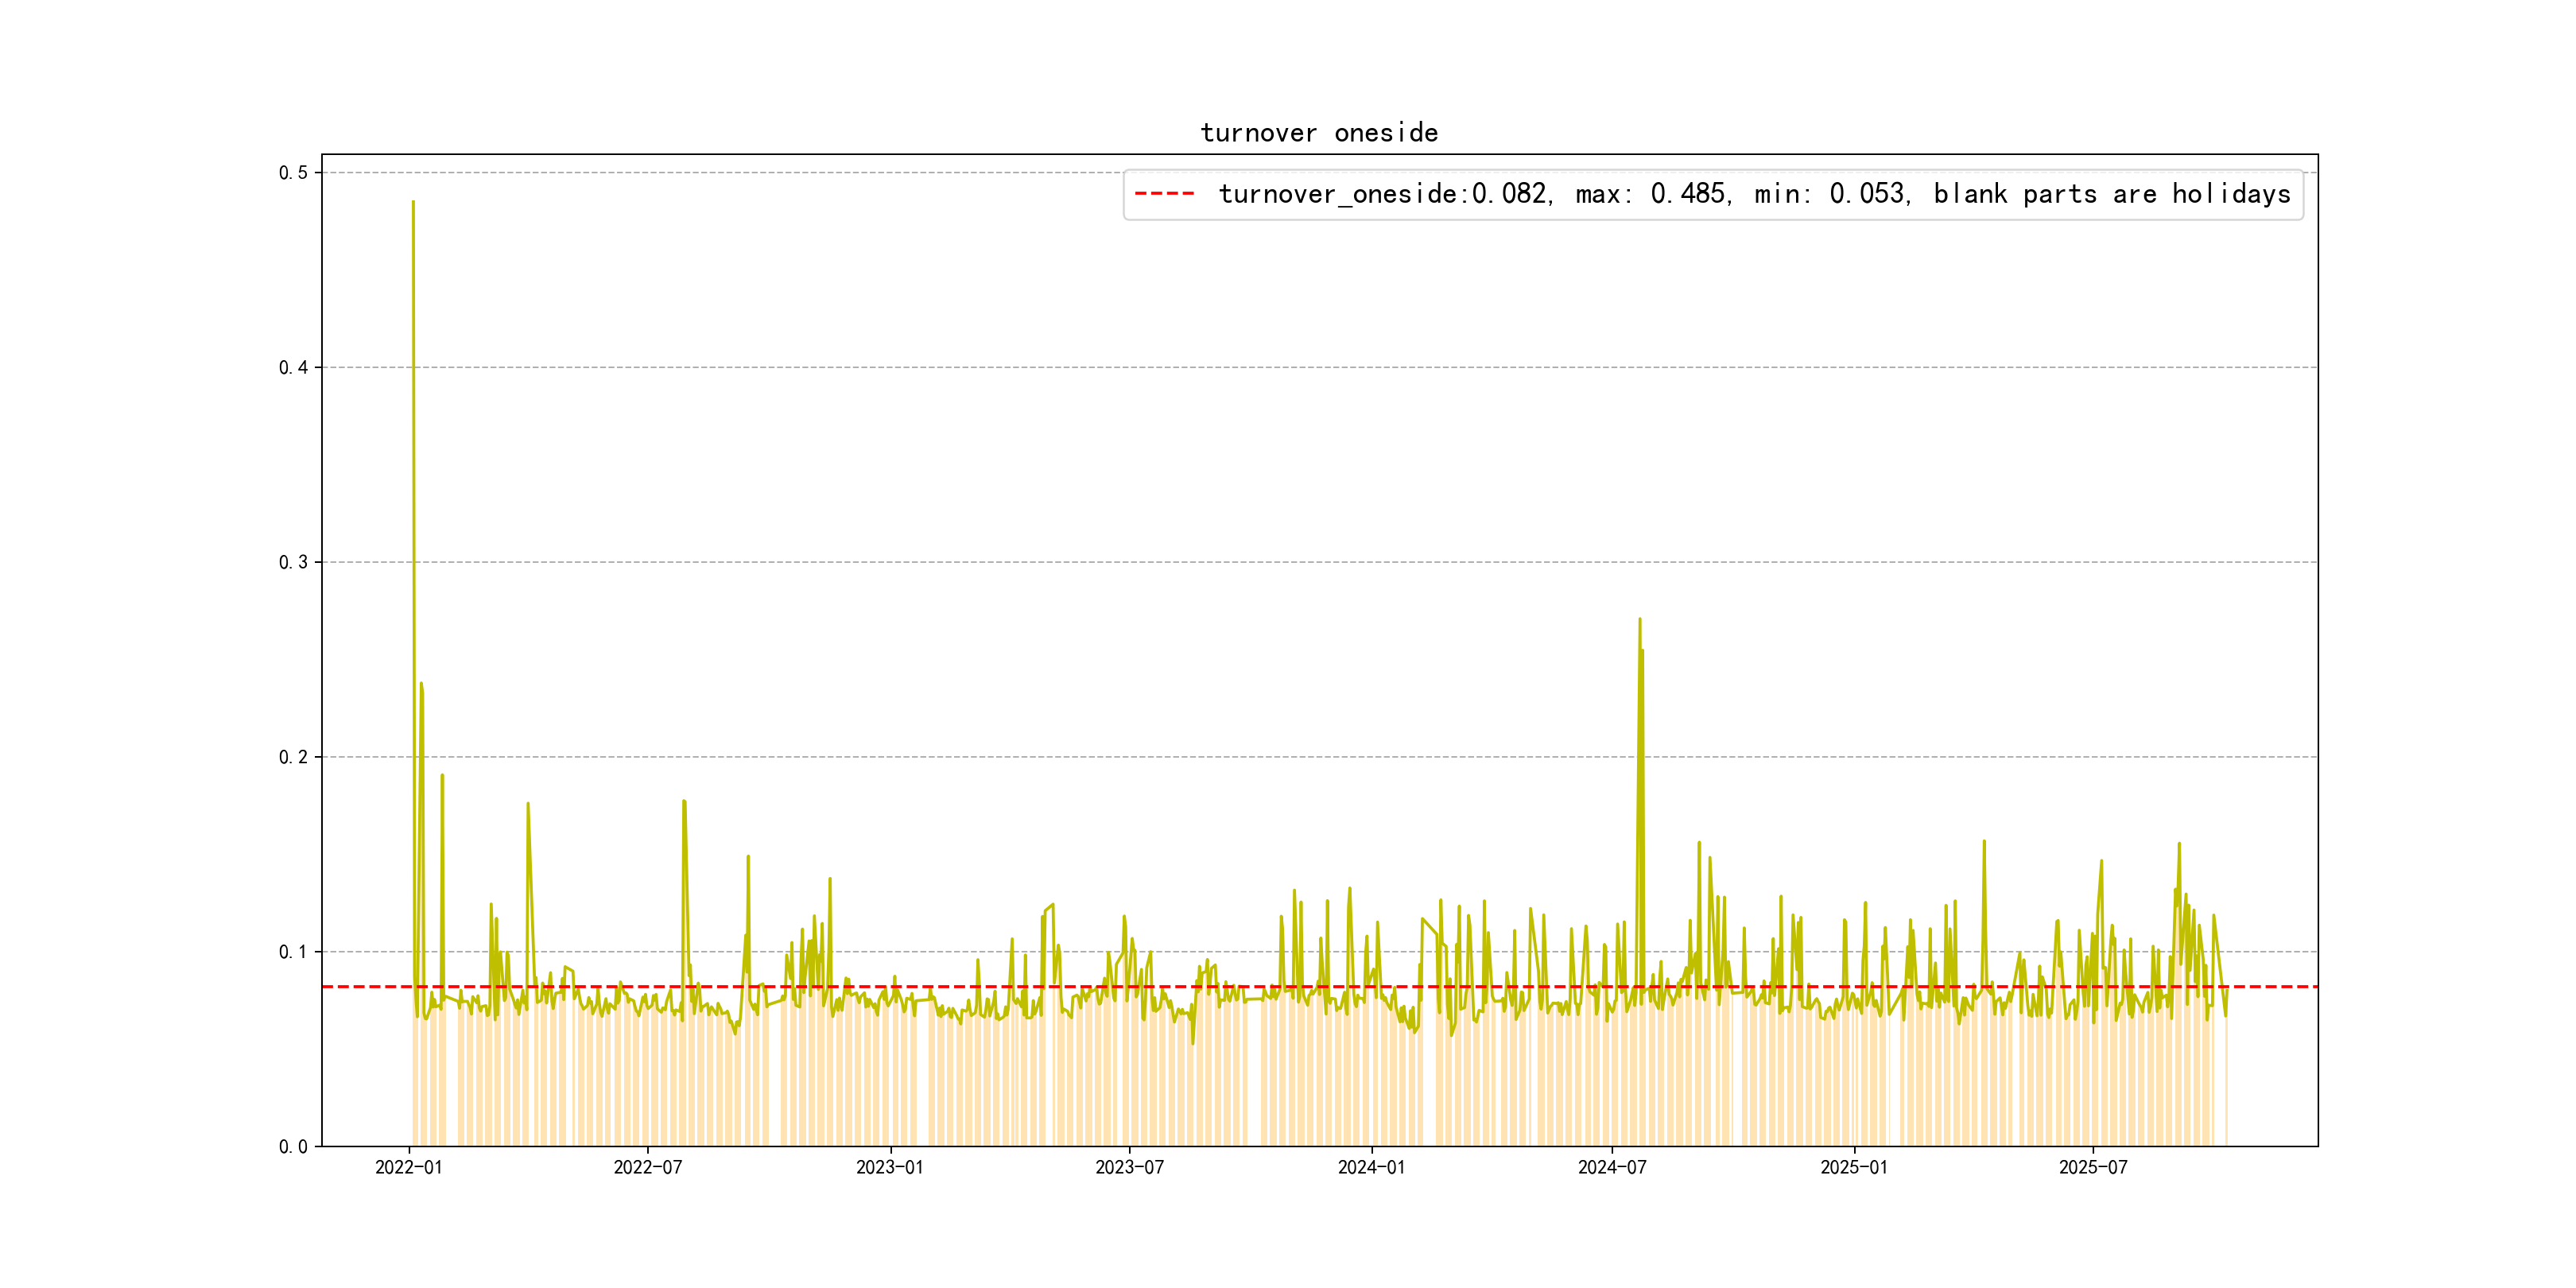Click the 2022-01 x-axis tick label

point(408,1167)
